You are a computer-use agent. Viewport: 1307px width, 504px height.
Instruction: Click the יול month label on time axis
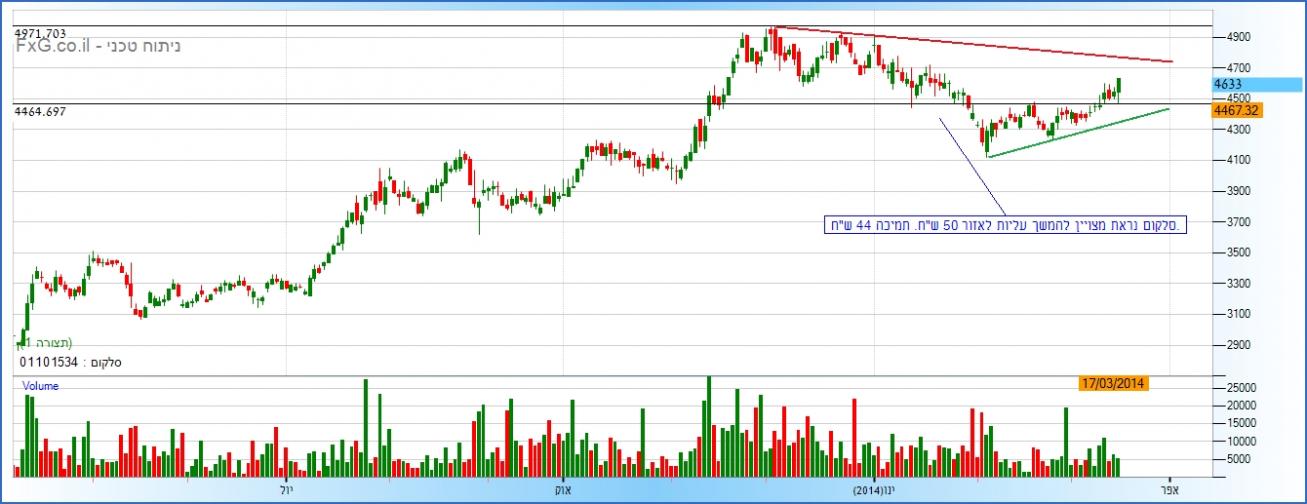coord(281,492)
